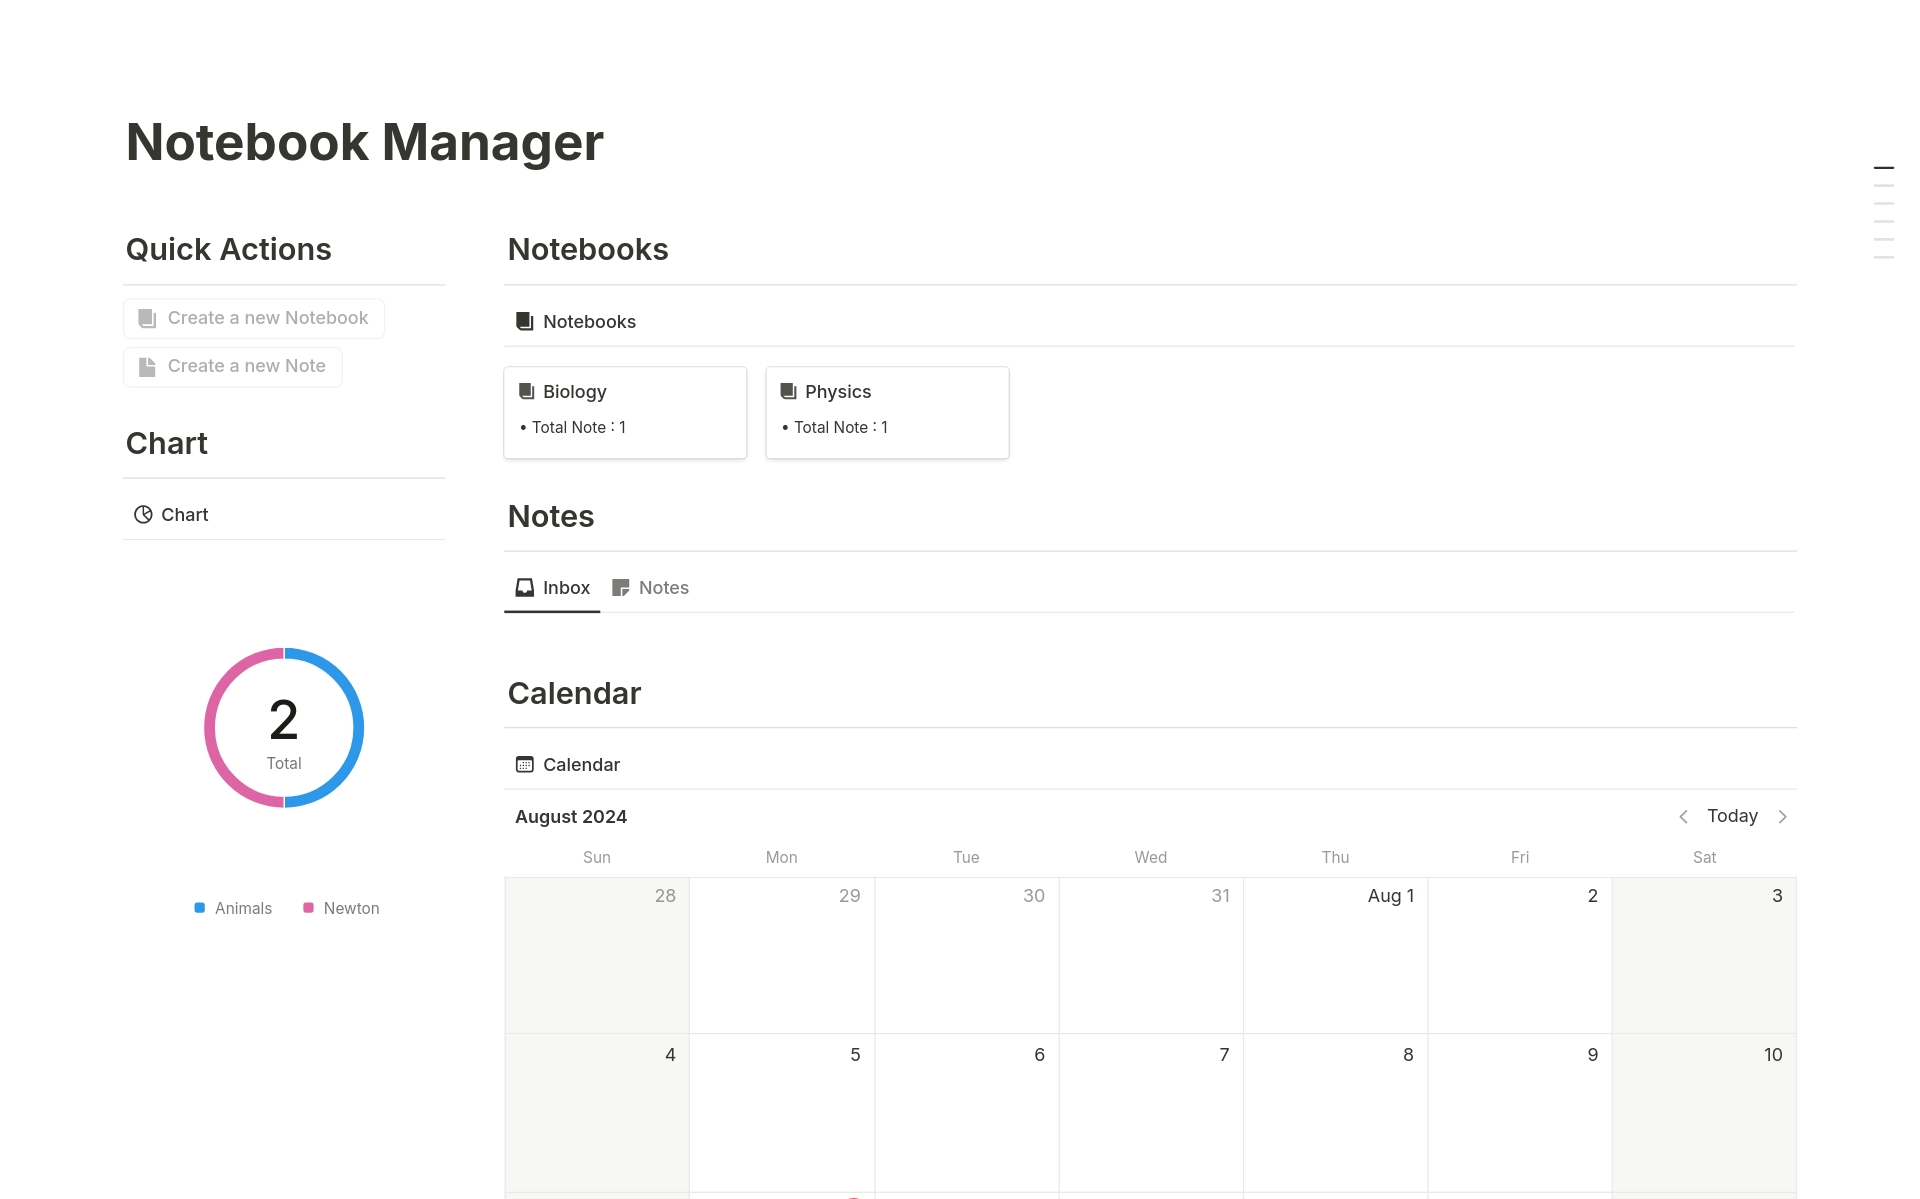
Task: Toggle the Newton series in the chart legend
Action: [341, 908]
